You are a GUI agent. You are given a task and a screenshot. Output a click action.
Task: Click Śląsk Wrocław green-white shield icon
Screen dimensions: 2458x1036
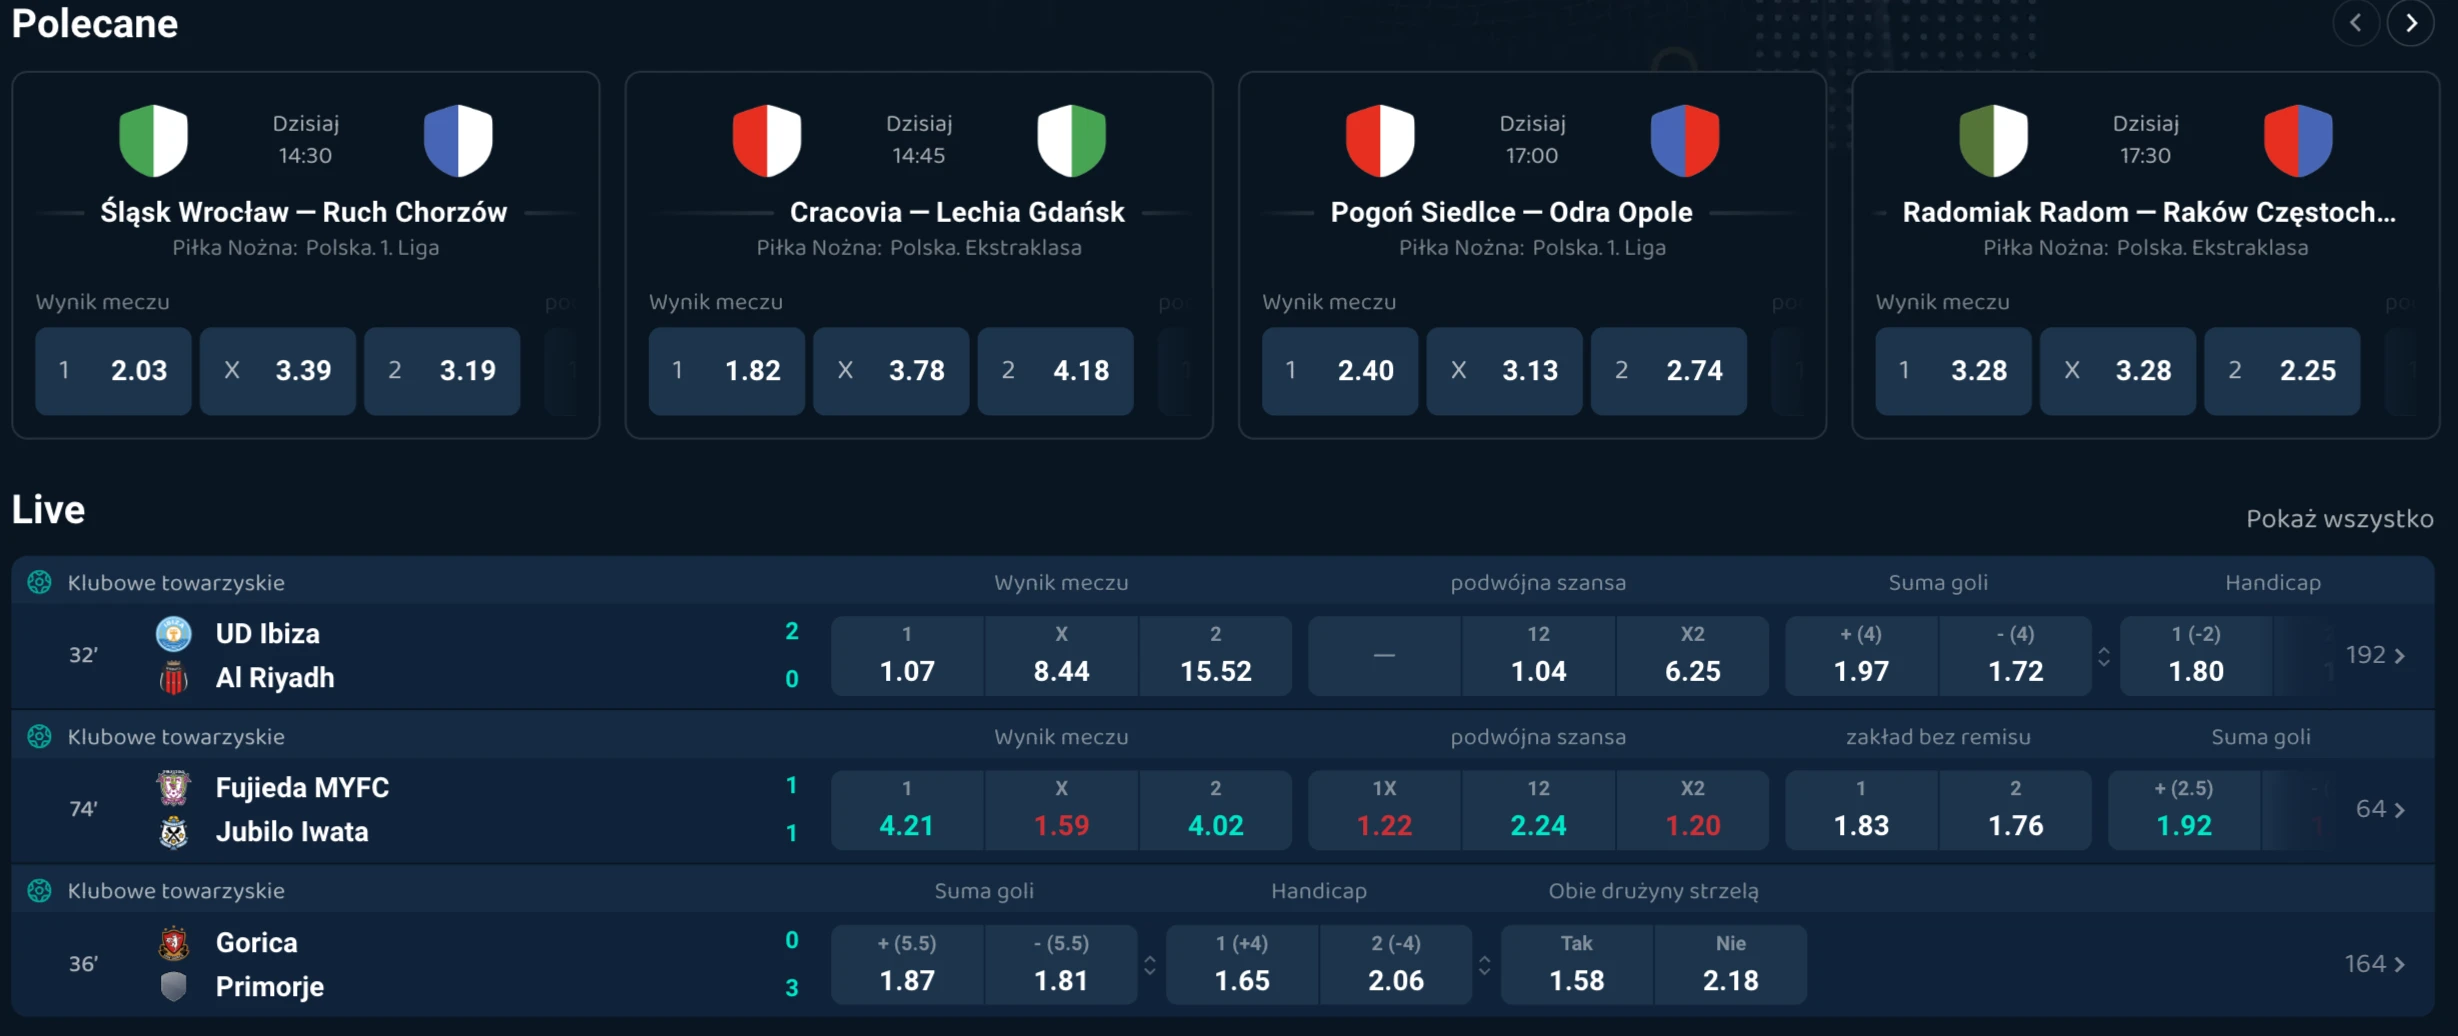tap(153, 140)
